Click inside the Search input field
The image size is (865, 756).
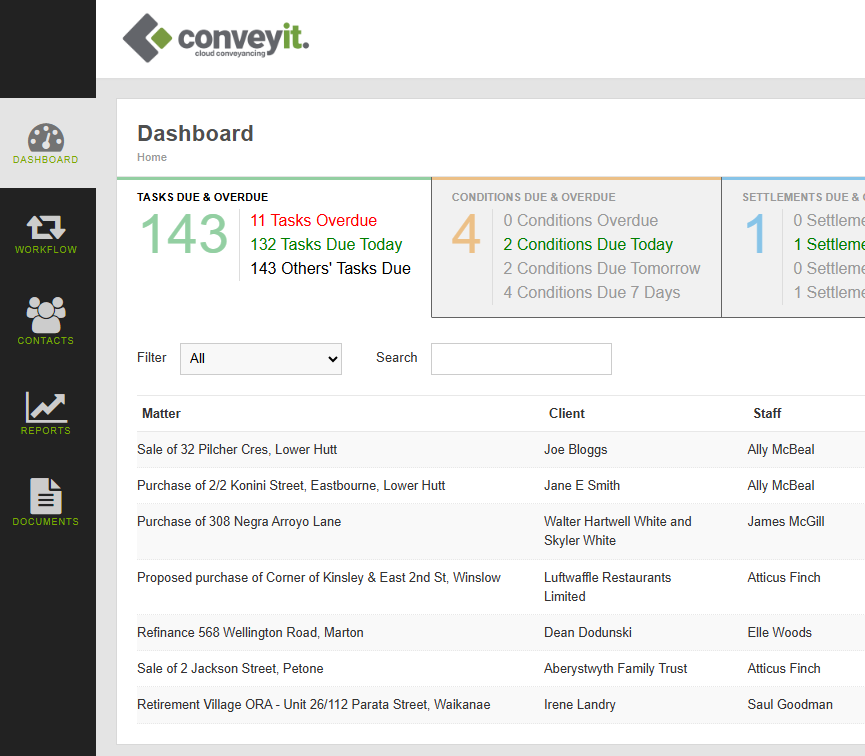[x=521, y=359]
